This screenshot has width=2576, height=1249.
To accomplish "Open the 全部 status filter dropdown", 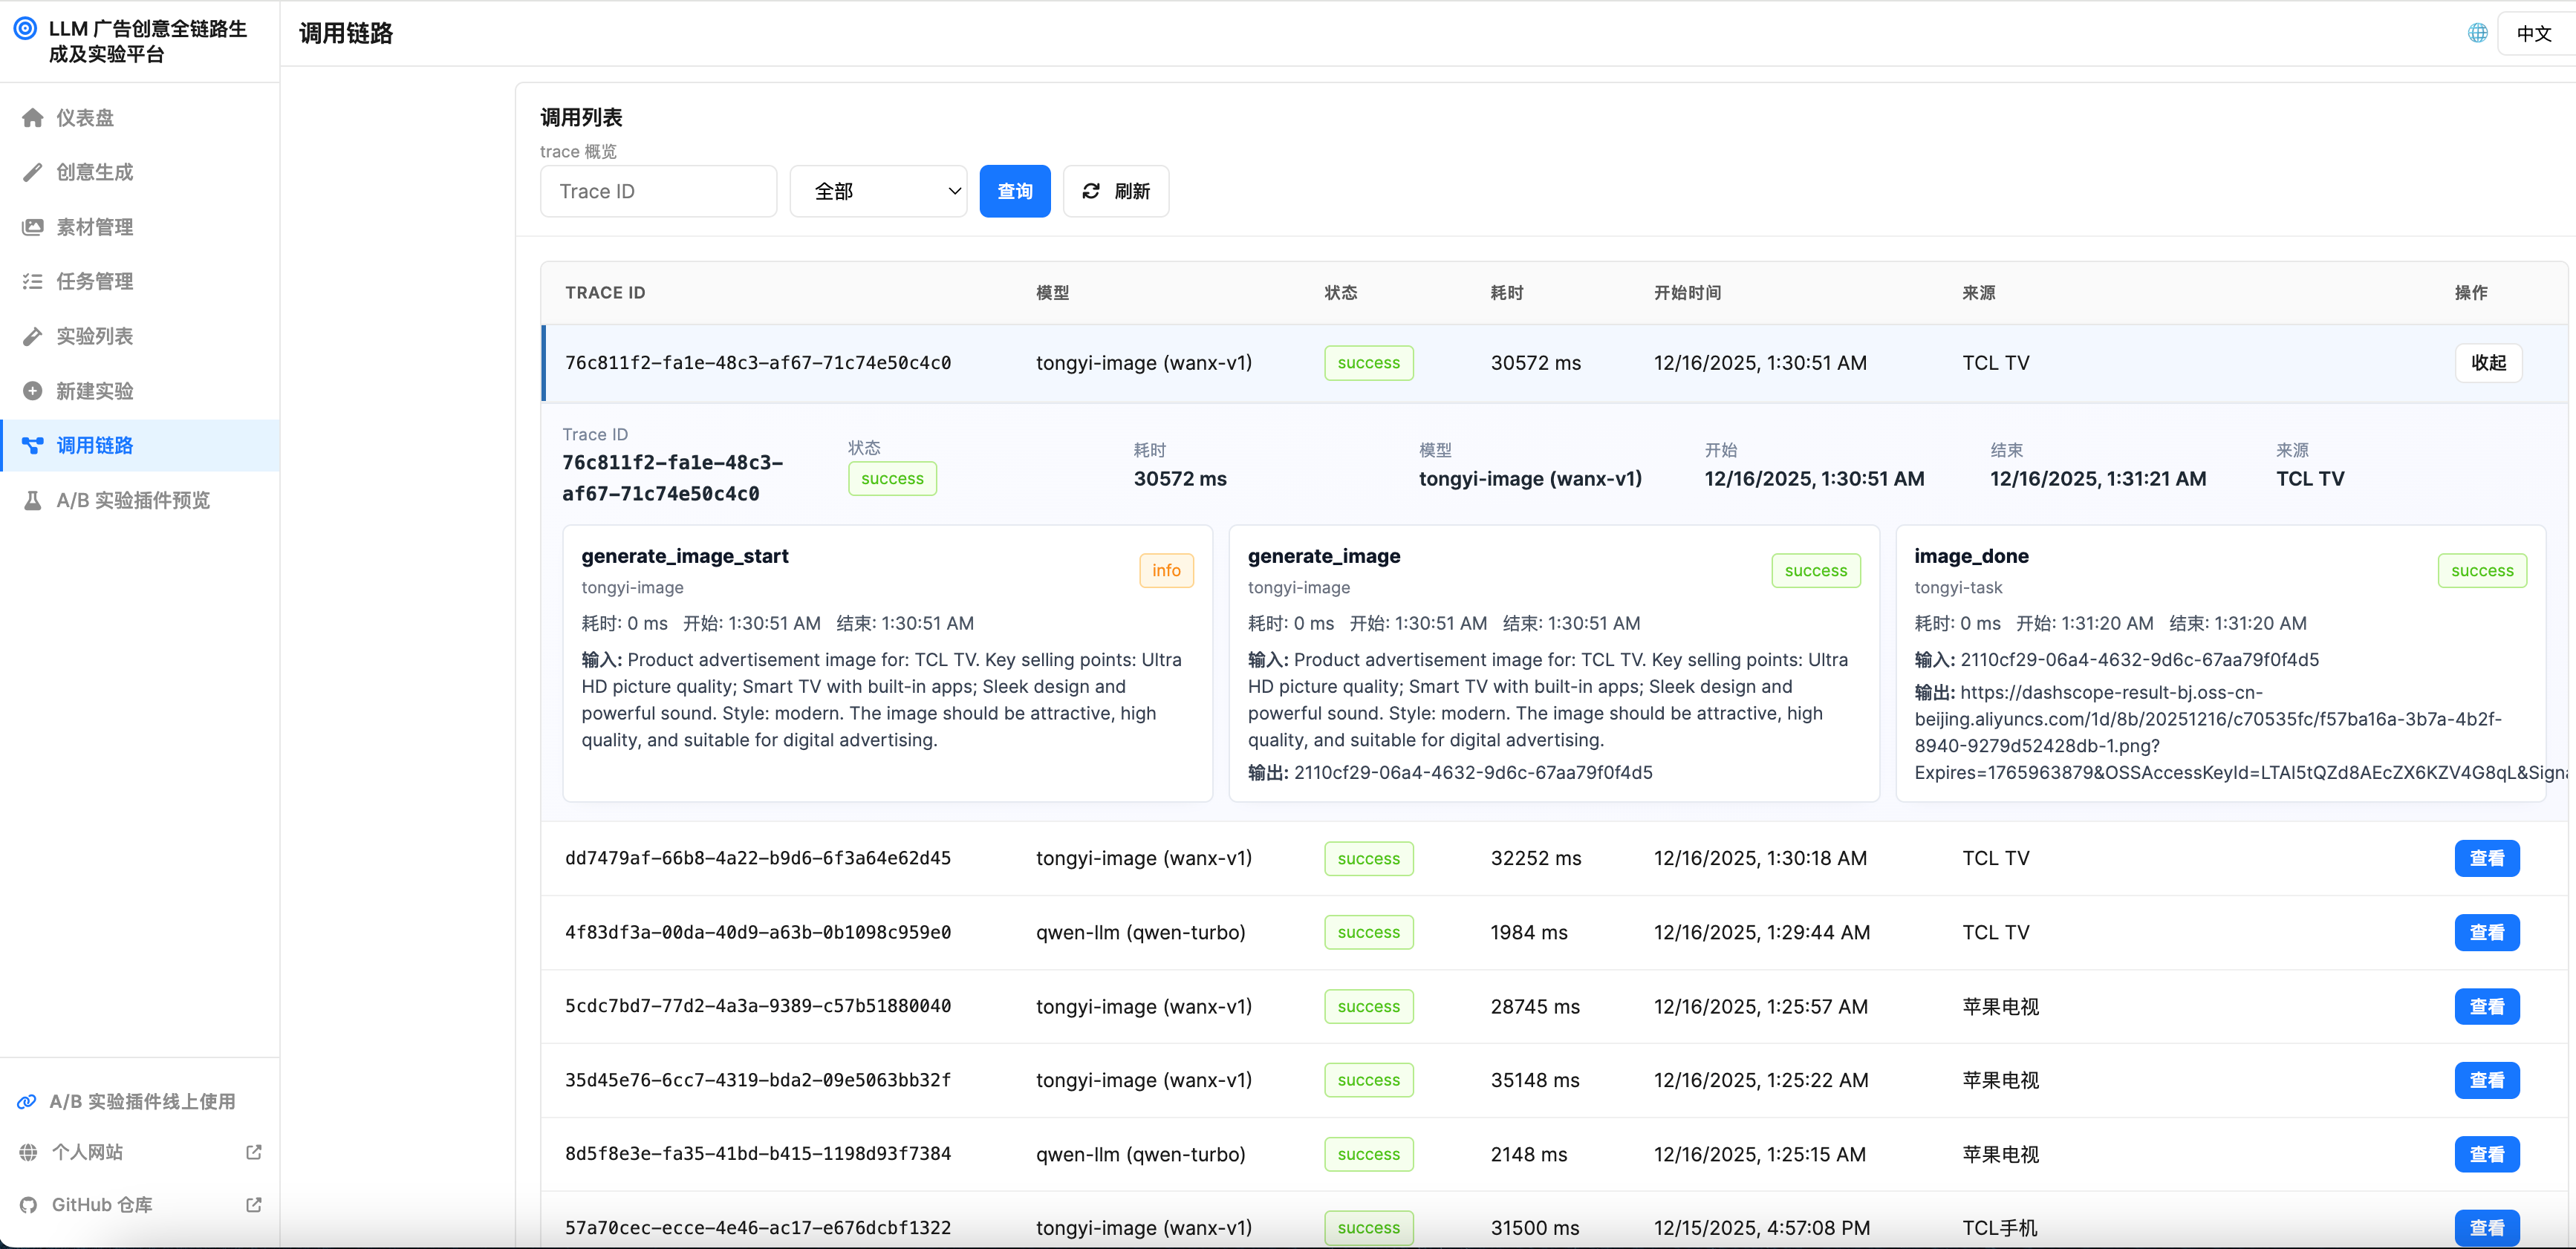I will pyautogui.click(x=878, y=191).
